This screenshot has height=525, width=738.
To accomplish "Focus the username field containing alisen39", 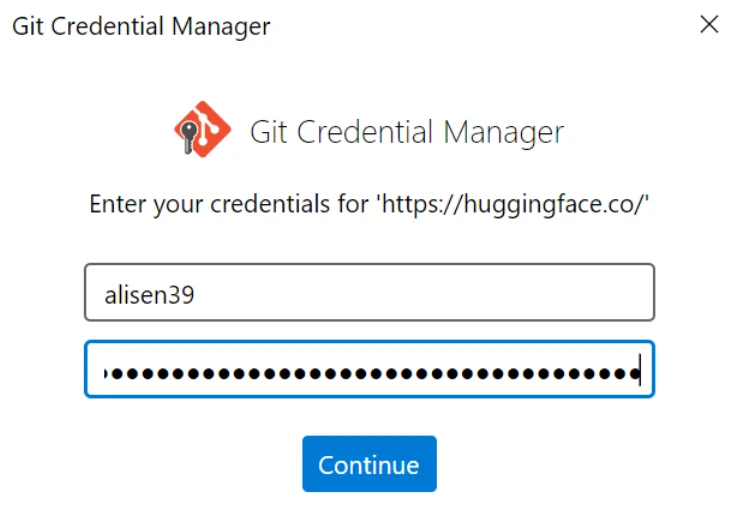I will point(369,292).
